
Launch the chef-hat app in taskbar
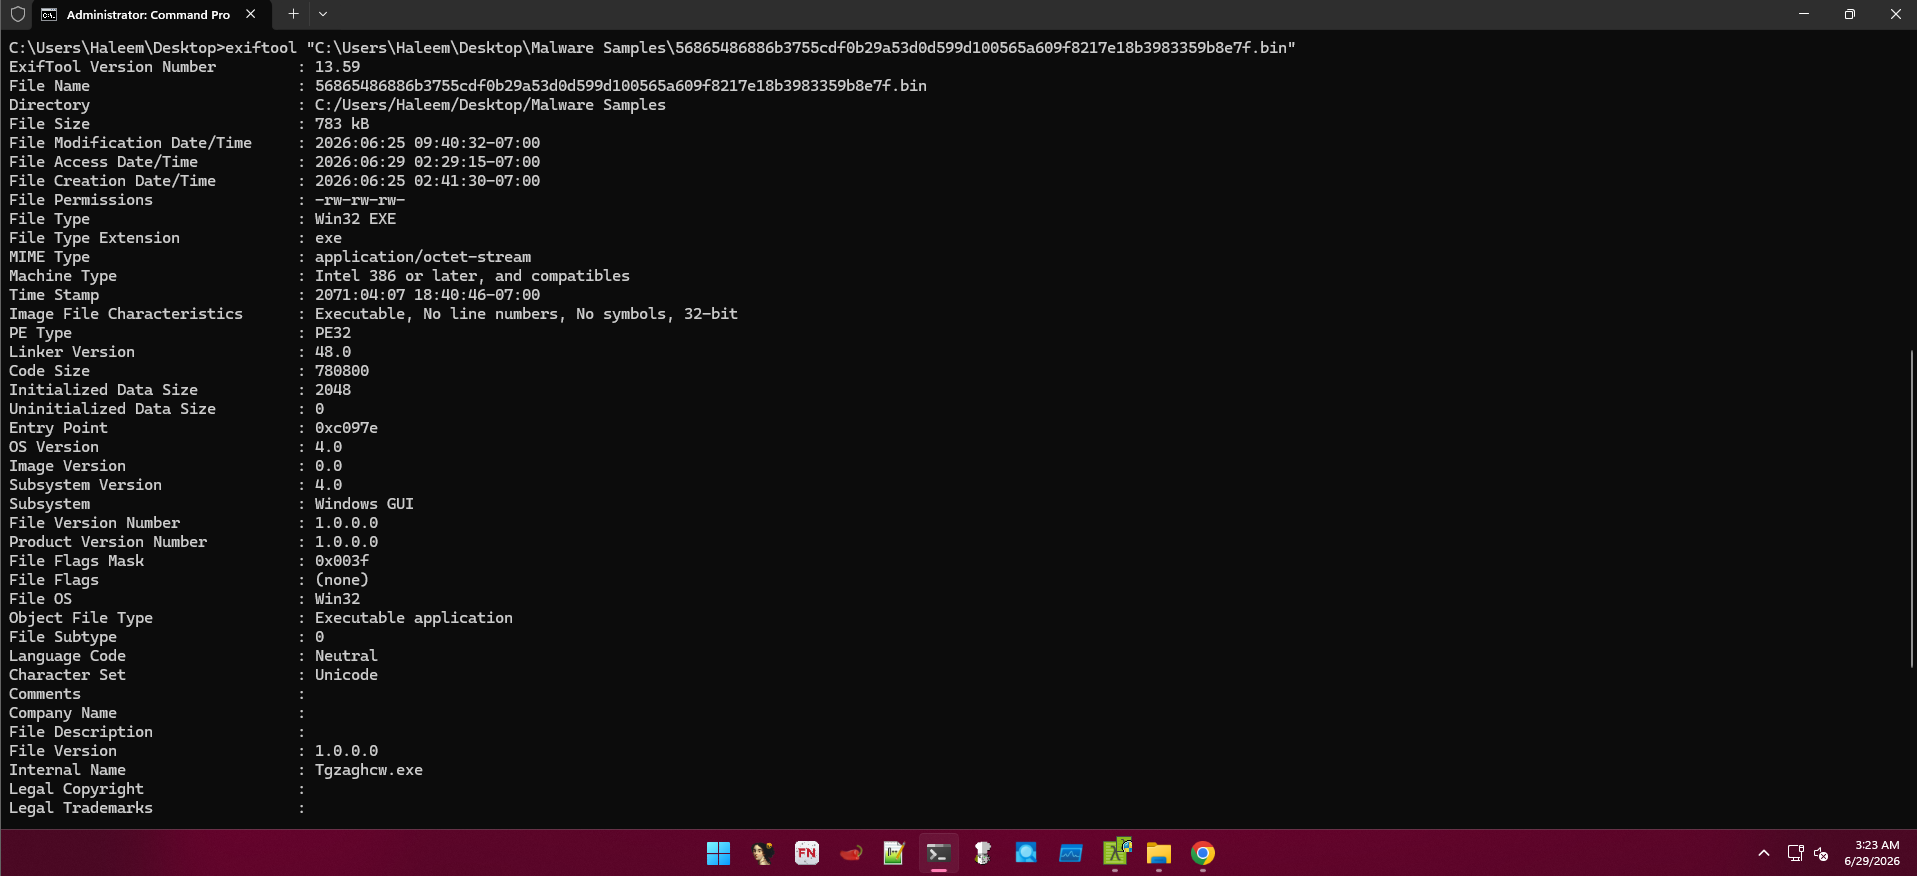[983, 853]
